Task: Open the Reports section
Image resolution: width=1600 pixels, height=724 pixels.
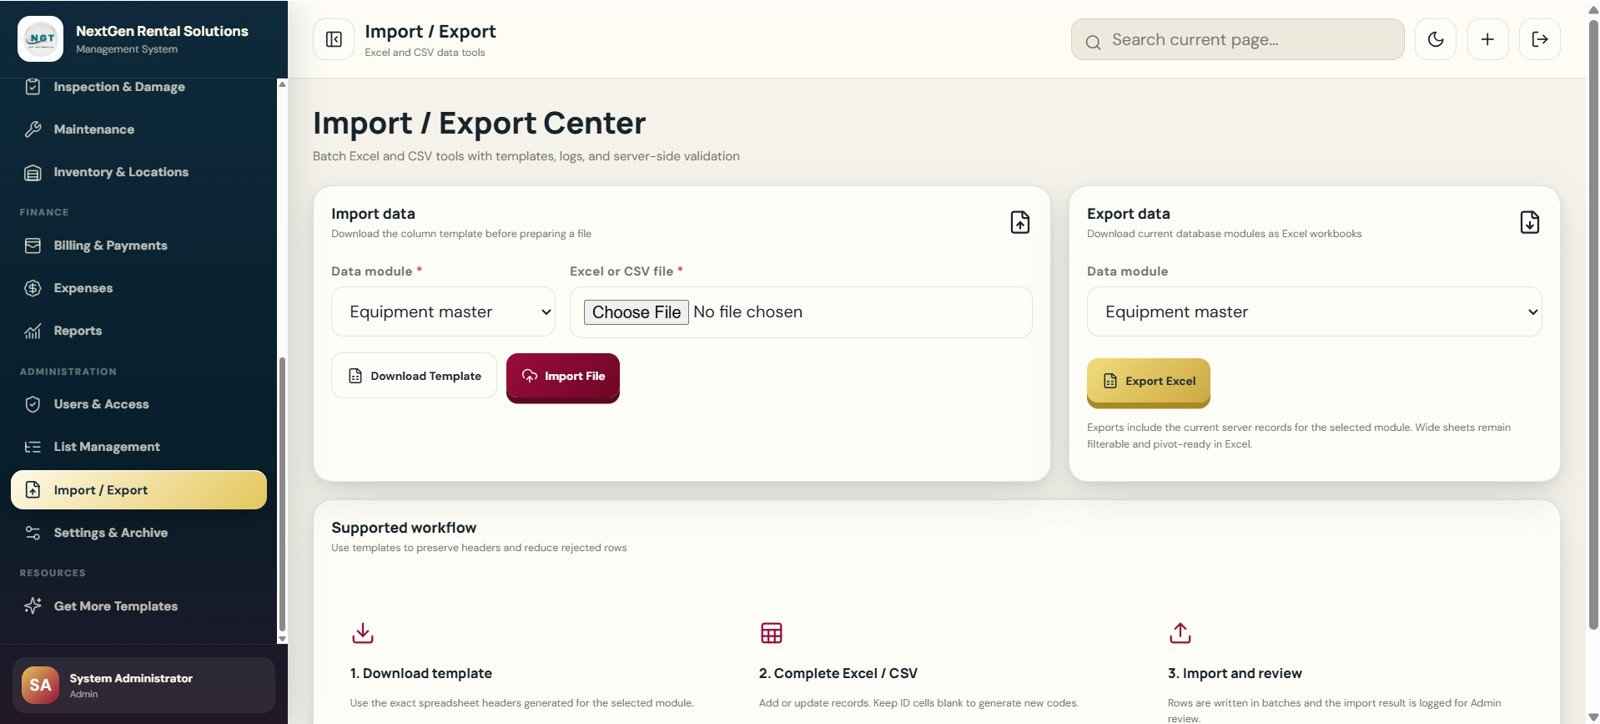Action: (139, 331)
